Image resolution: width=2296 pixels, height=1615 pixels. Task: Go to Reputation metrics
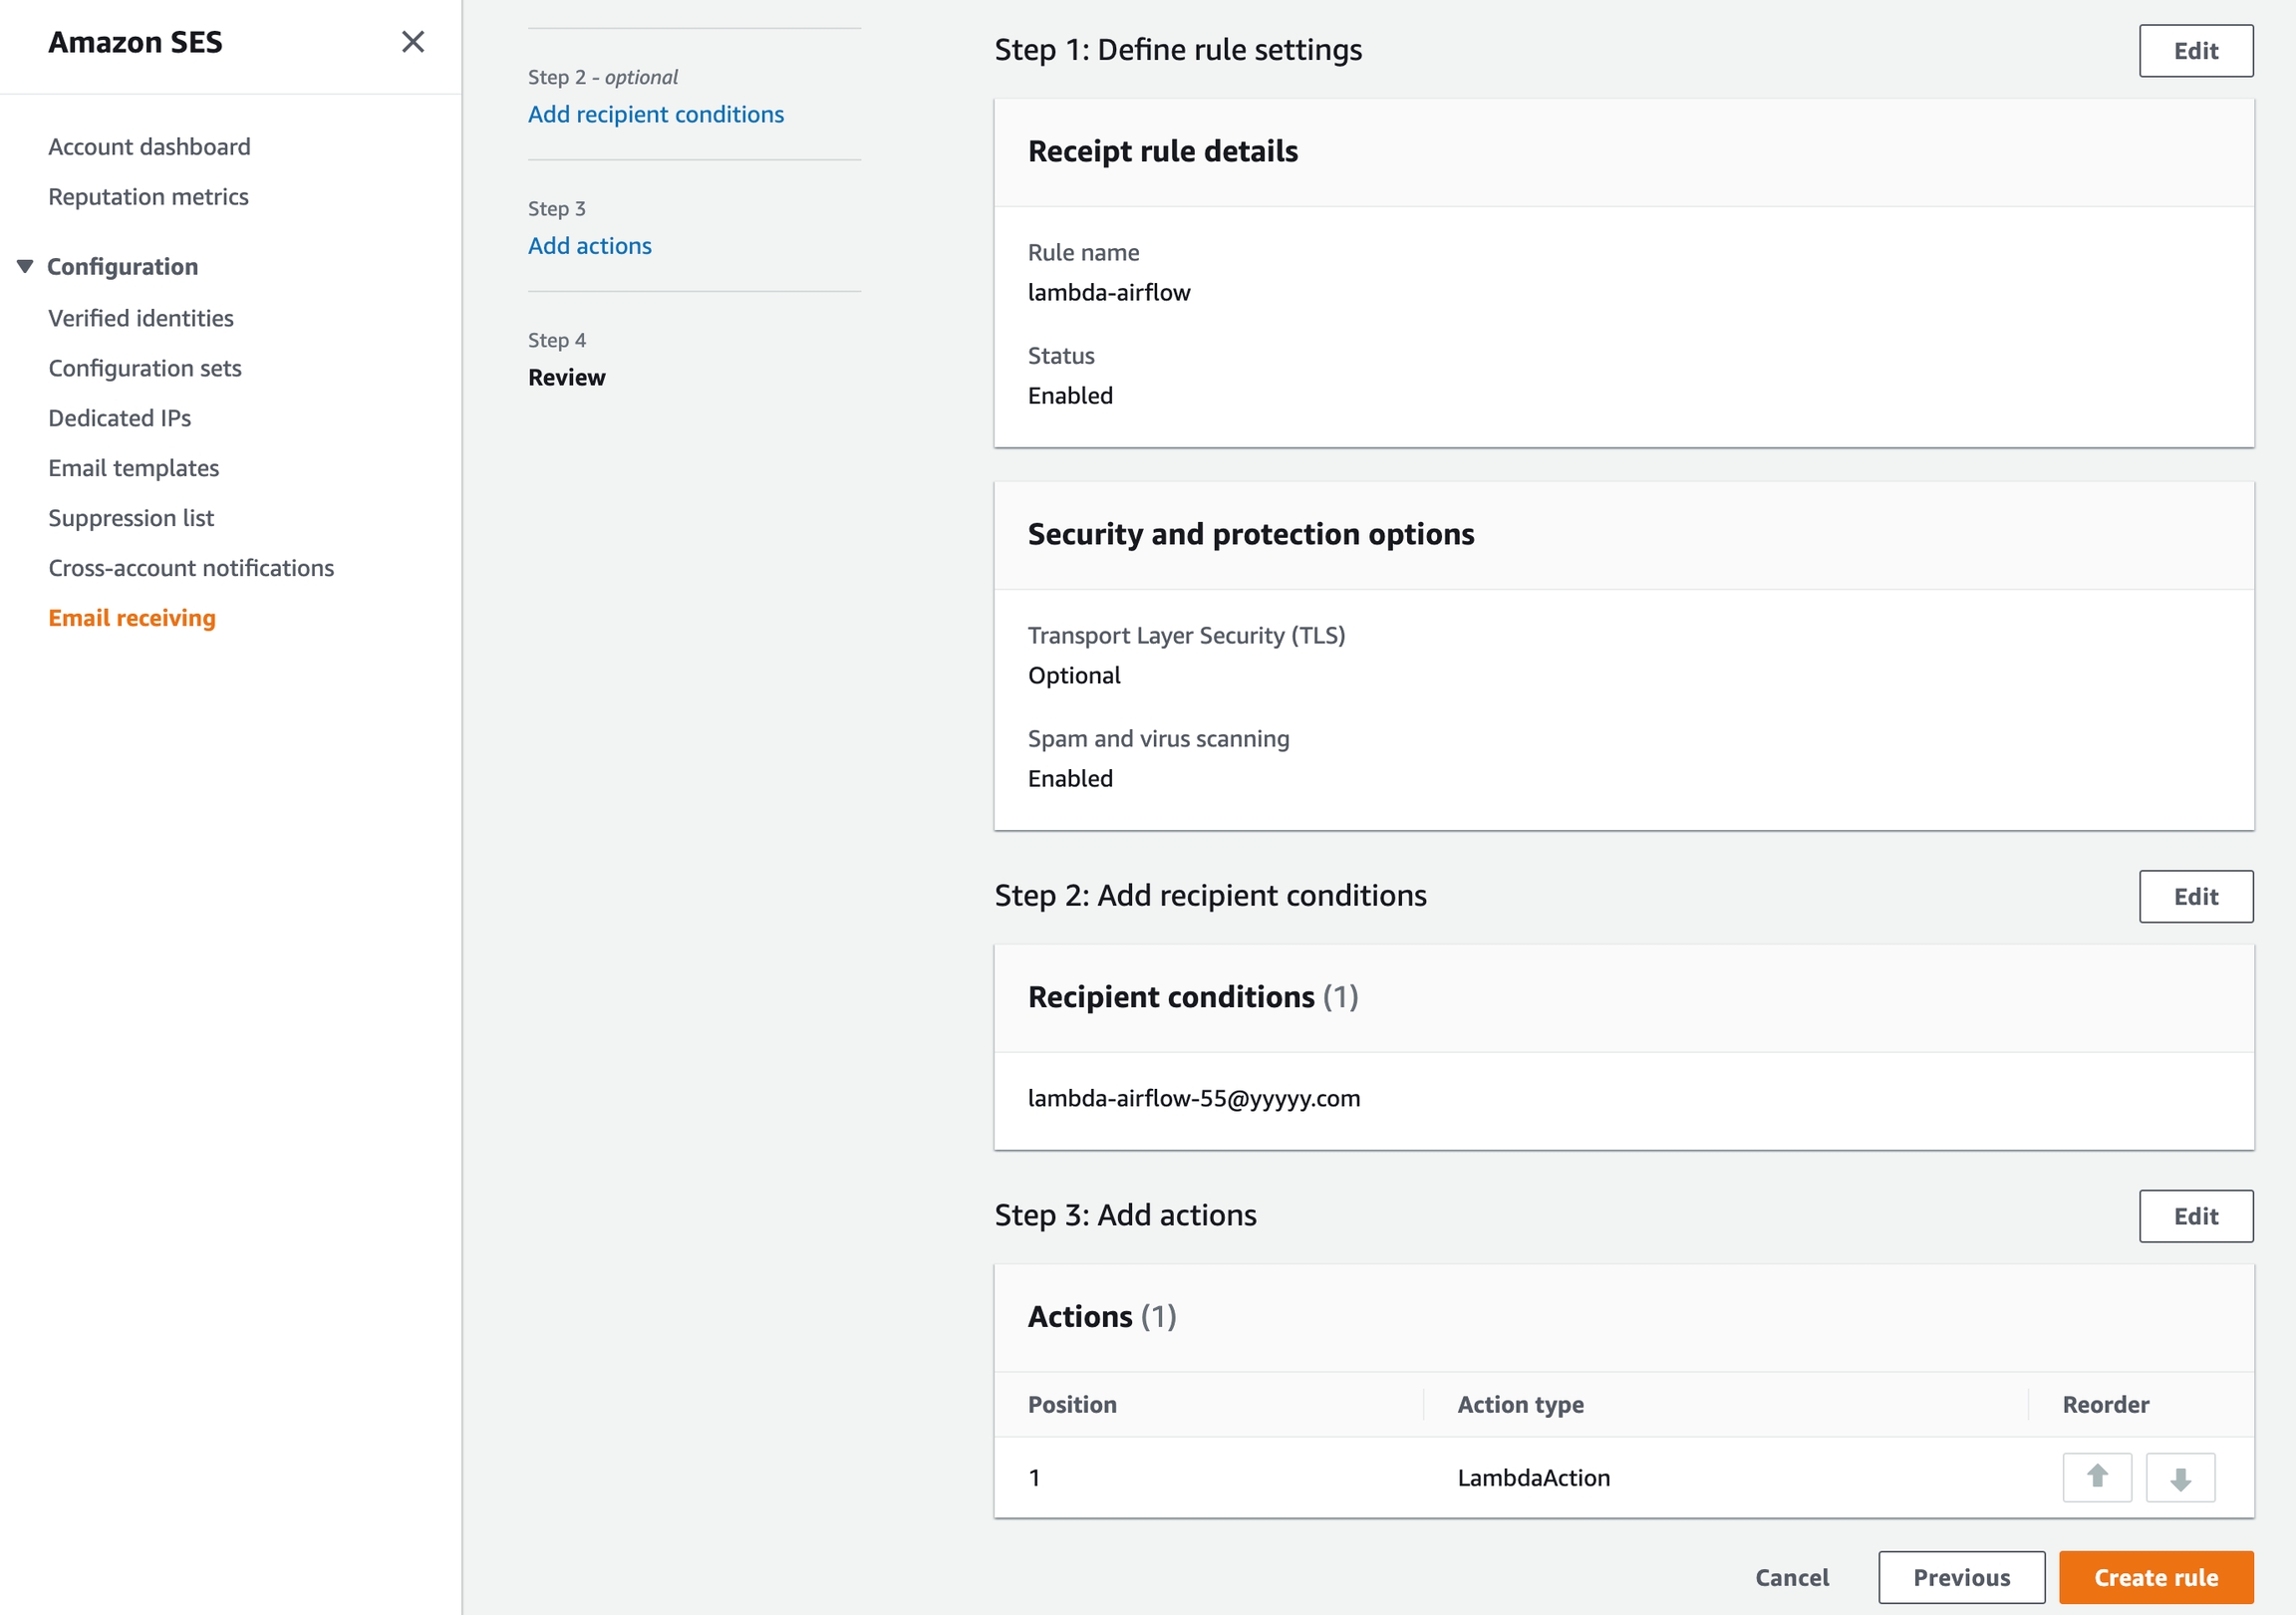[x=148, y=197]
